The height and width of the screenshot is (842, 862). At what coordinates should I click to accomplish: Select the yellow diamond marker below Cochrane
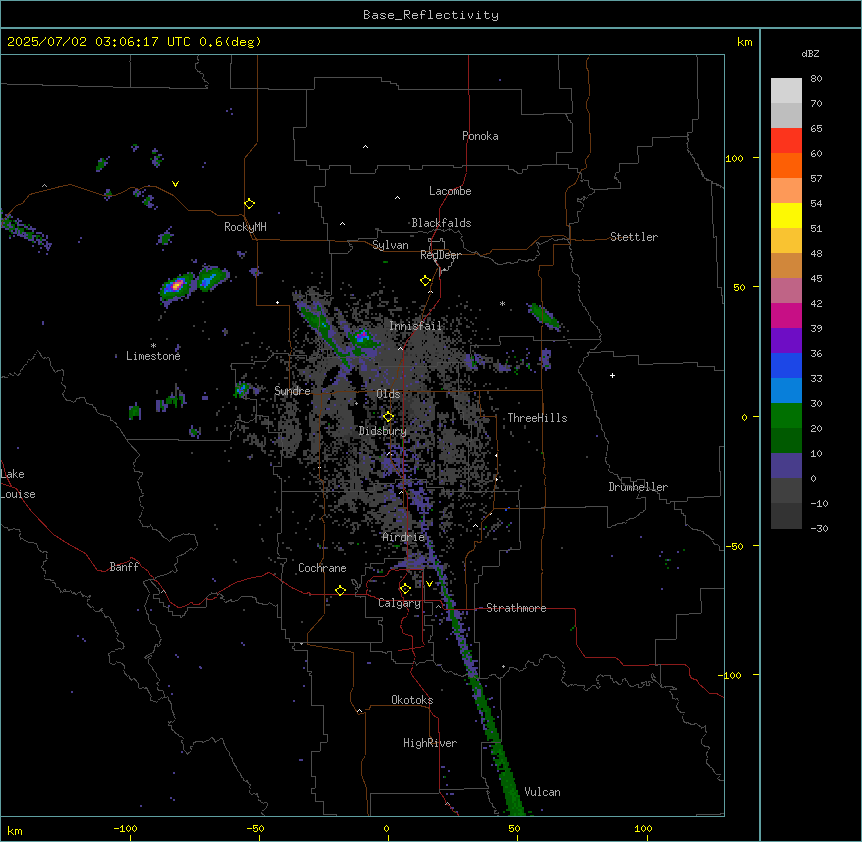(340, 590)
